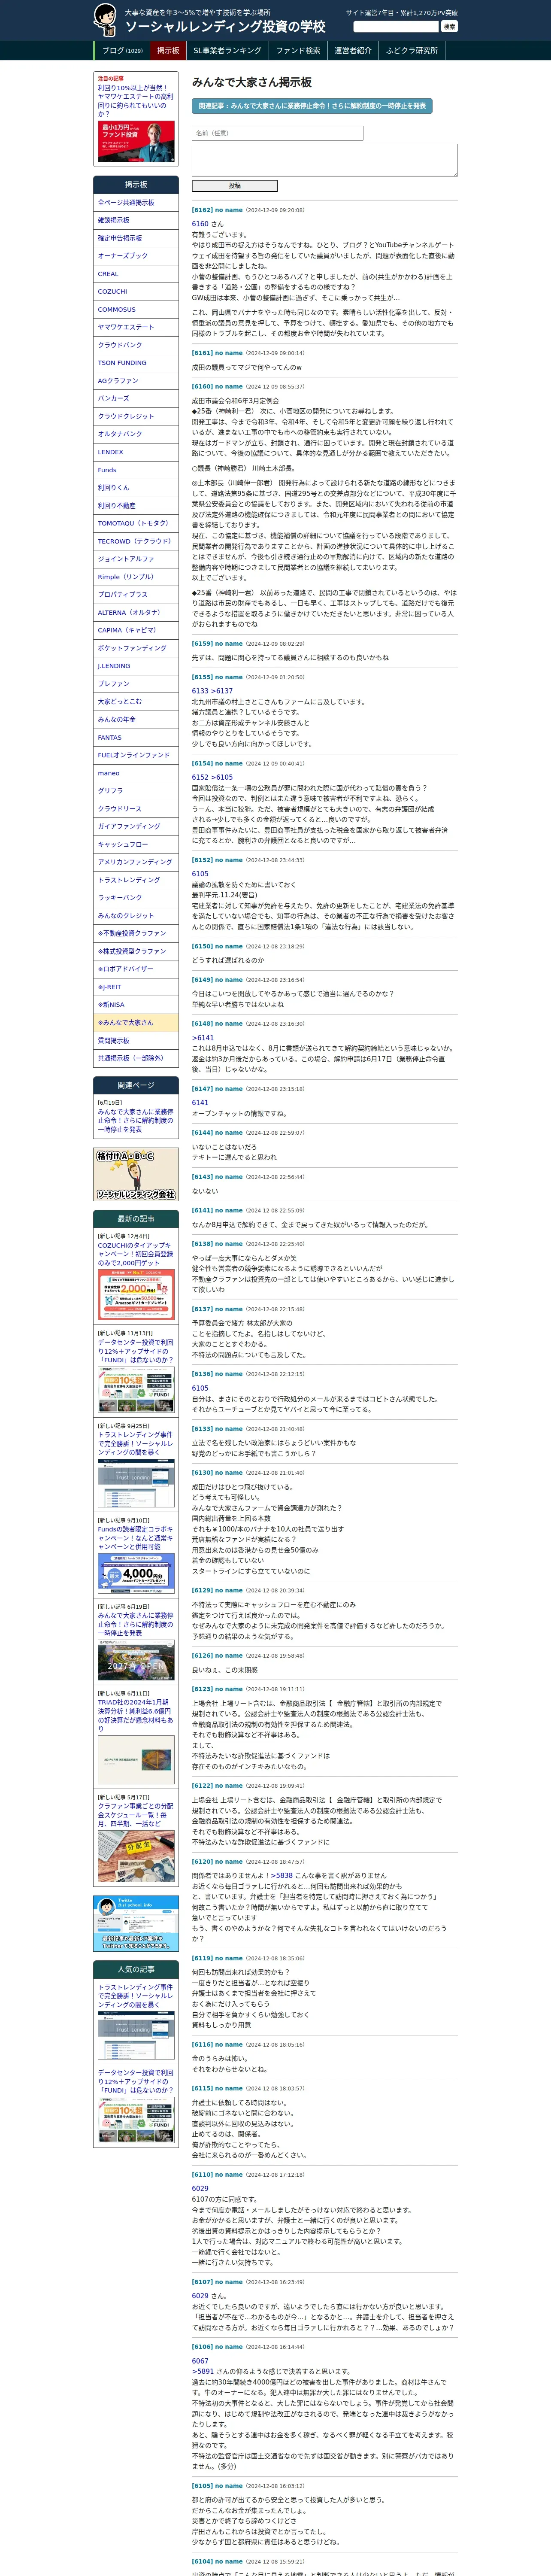The width and height of the screenshot is (551, 2576).
Task: Click the ソーシャルレンディング投資の学校 site title
Action: pyautogui.click(x=225, y=27)
